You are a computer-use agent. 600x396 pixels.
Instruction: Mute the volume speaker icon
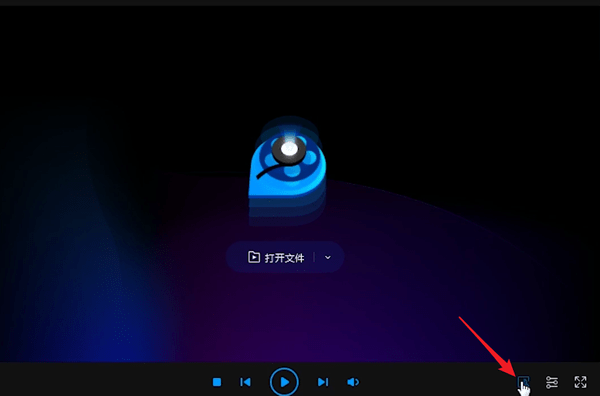coord(353,382)
